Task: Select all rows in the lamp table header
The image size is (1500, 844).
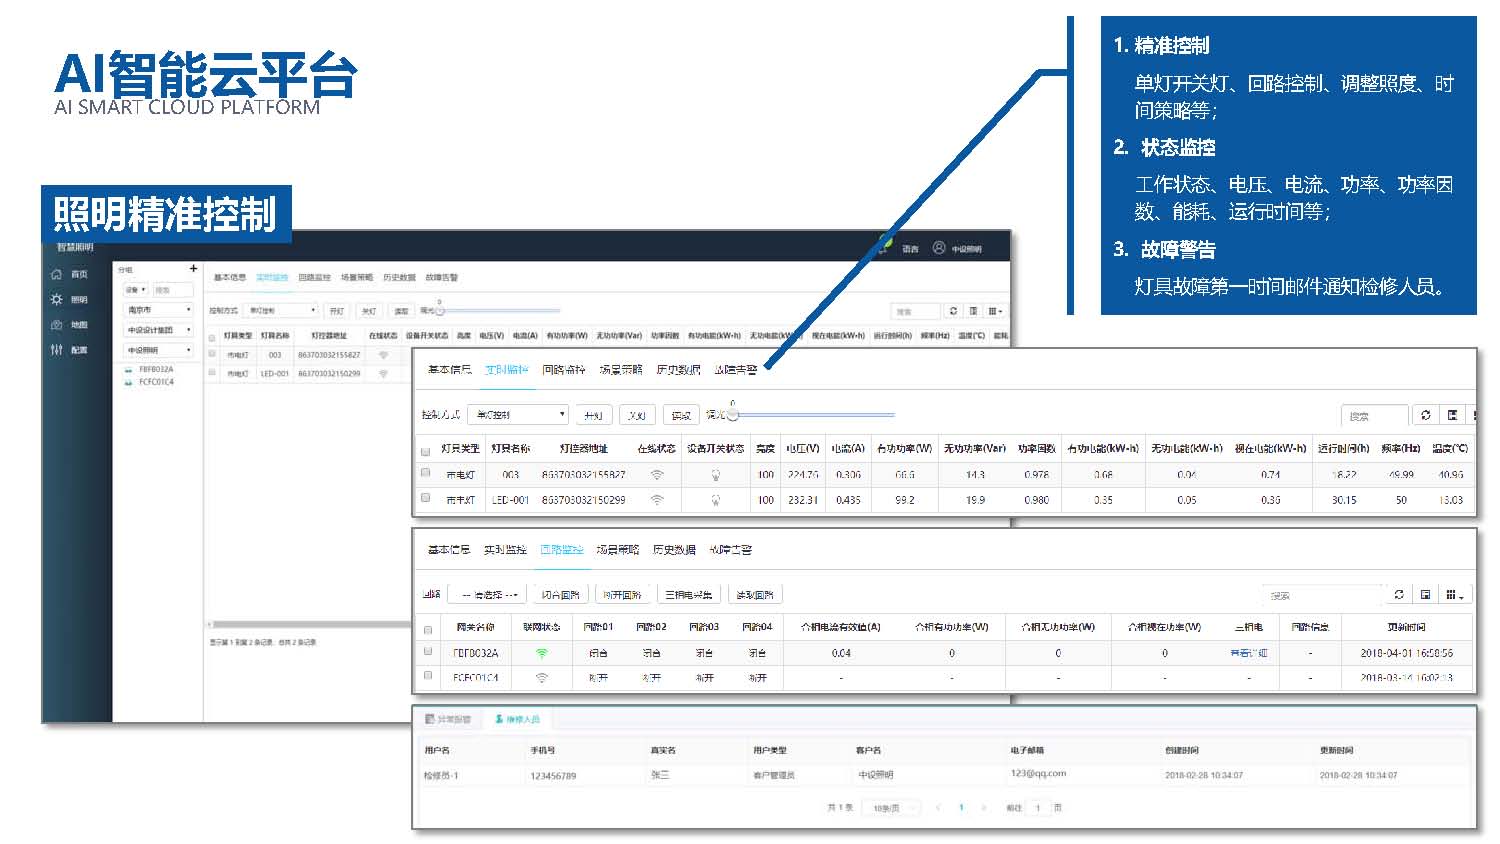Action: click(x=426, y=450)
